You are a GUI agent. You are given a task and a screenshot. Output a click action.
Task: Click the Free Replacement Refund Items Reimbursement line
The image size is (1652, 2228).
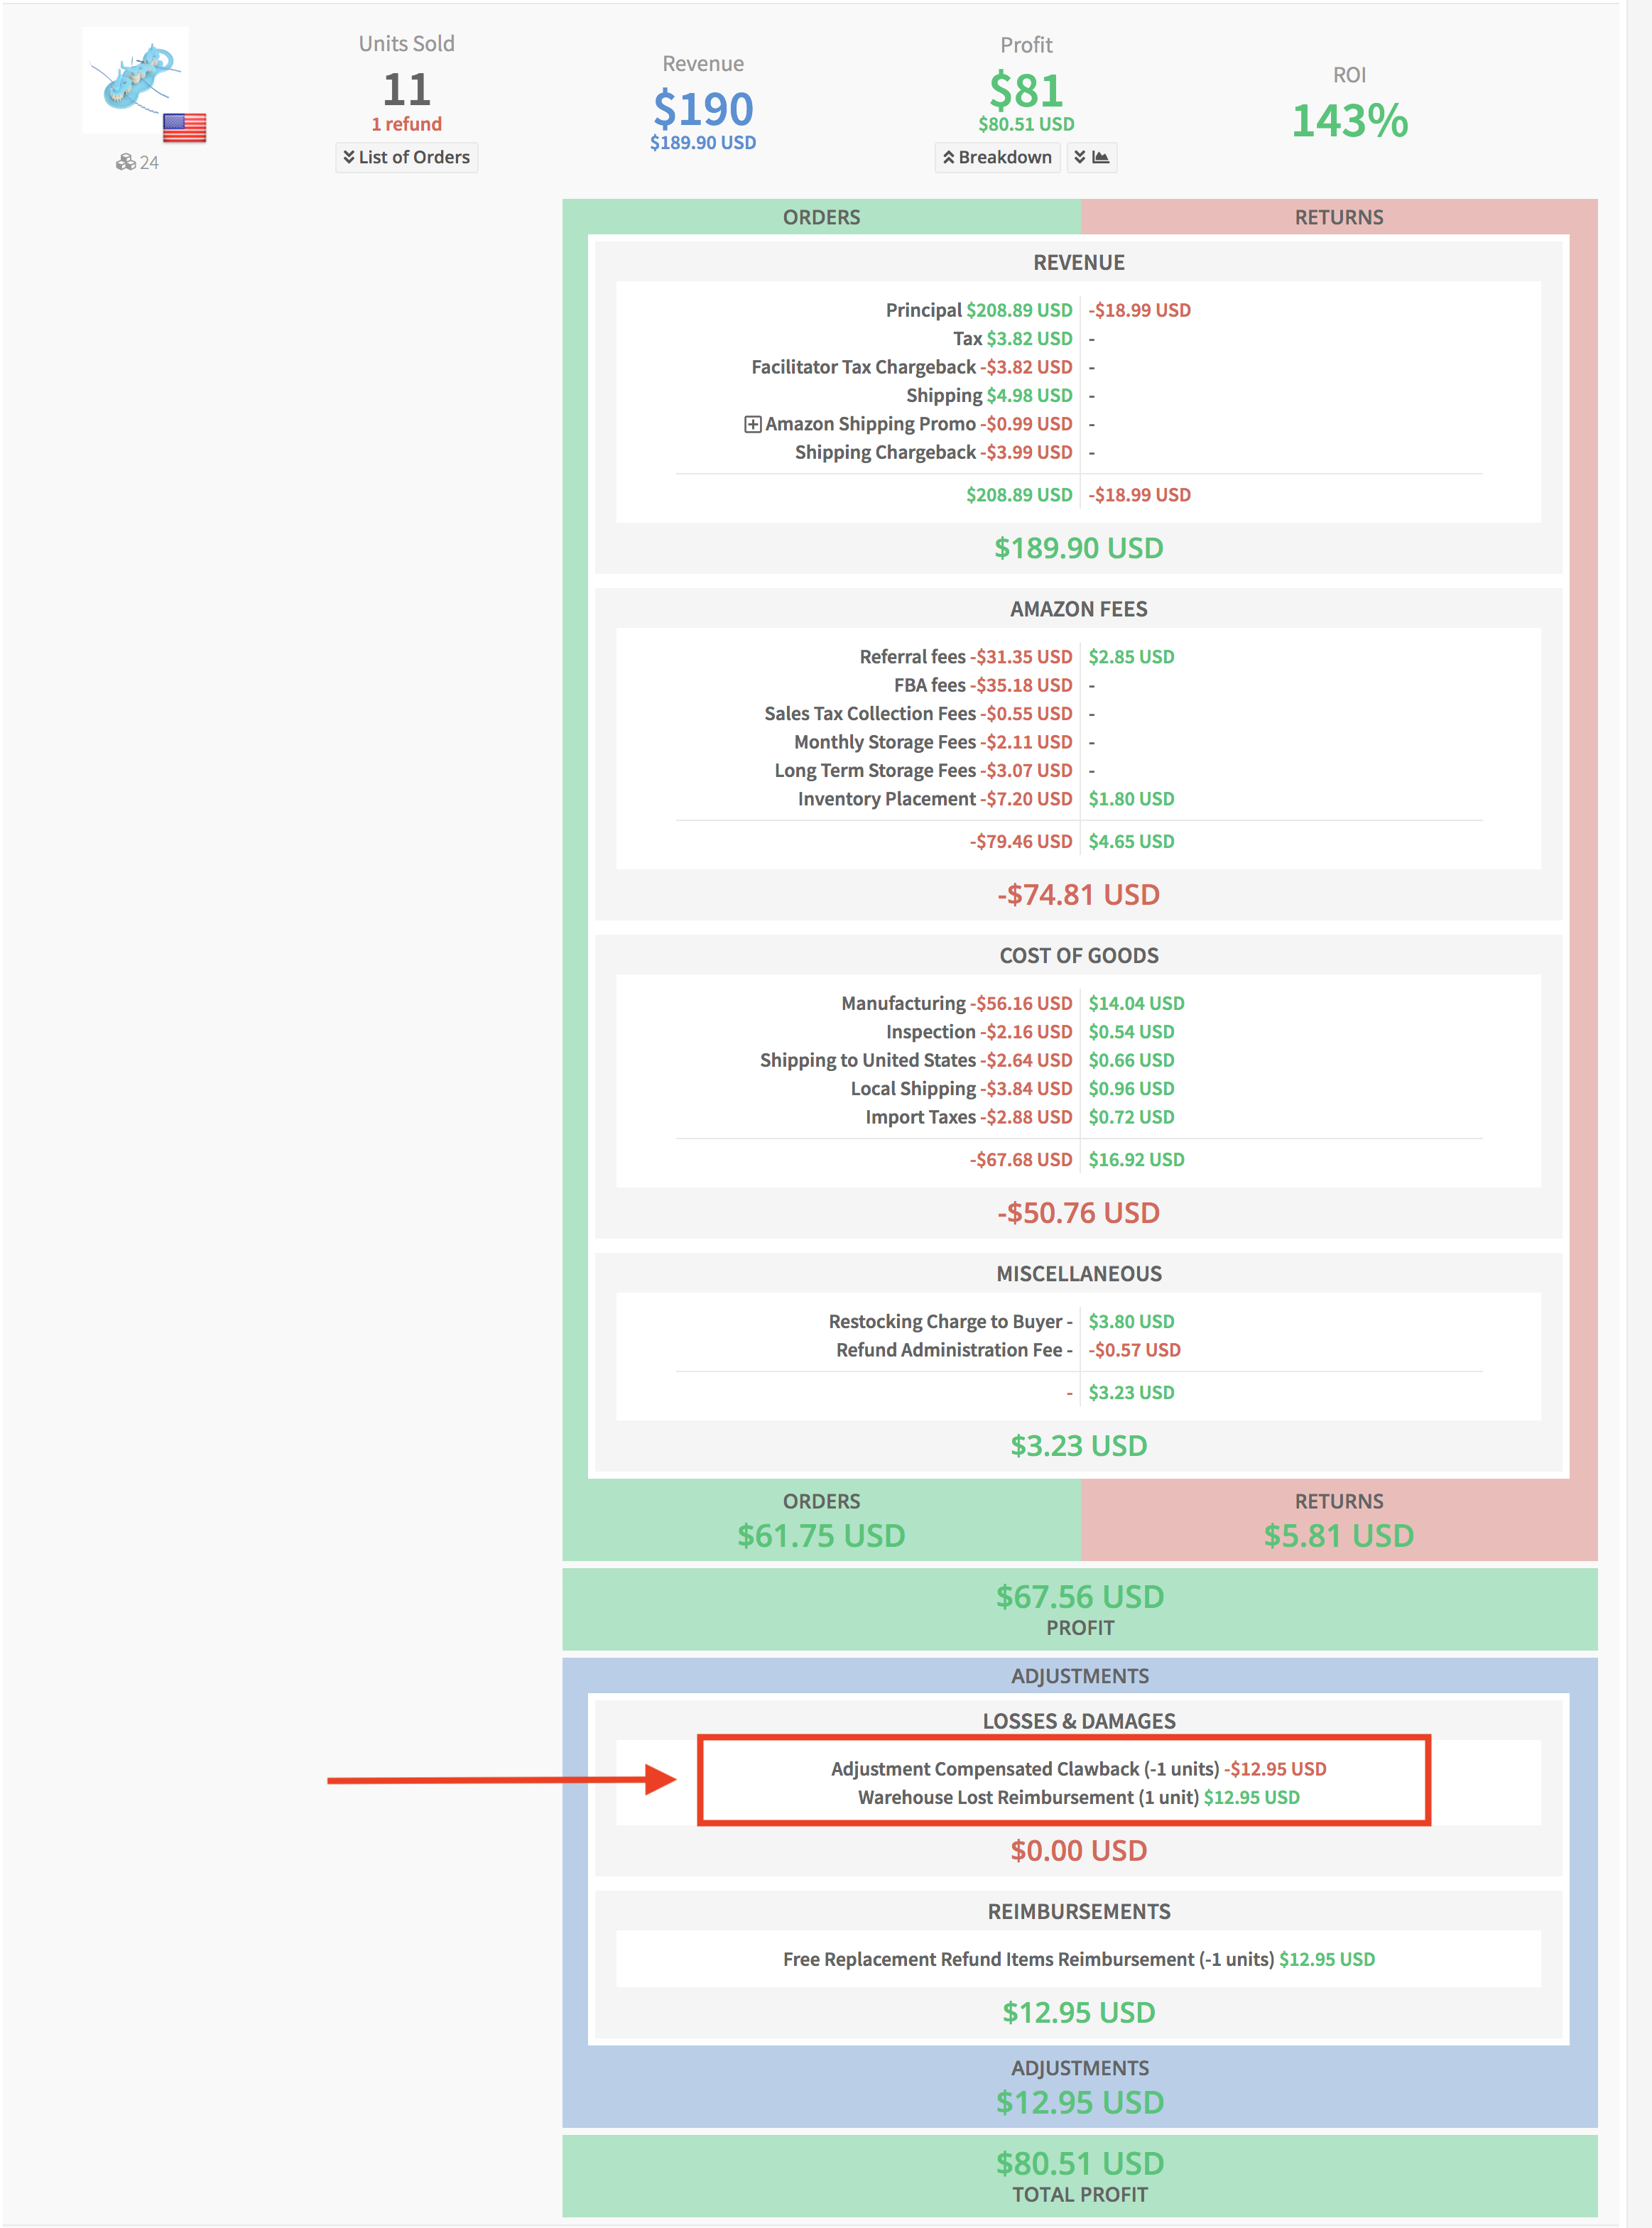1078,1958
